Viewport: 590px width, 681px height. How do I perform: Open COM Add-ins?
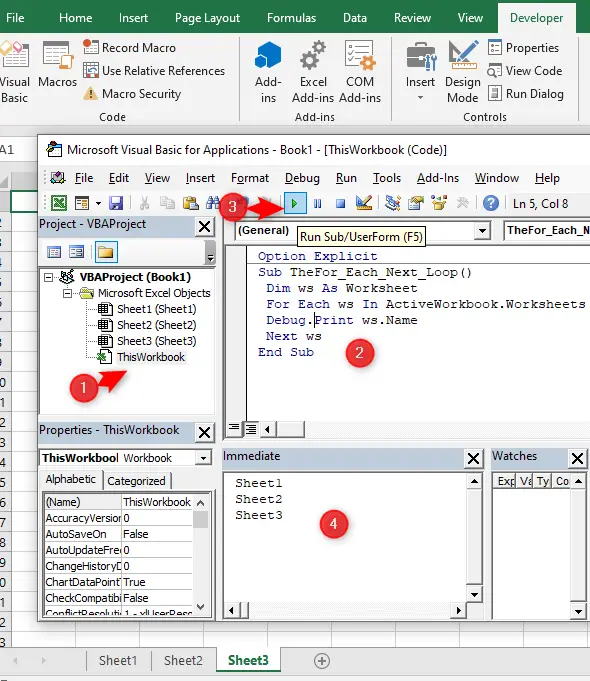[360, 72]
